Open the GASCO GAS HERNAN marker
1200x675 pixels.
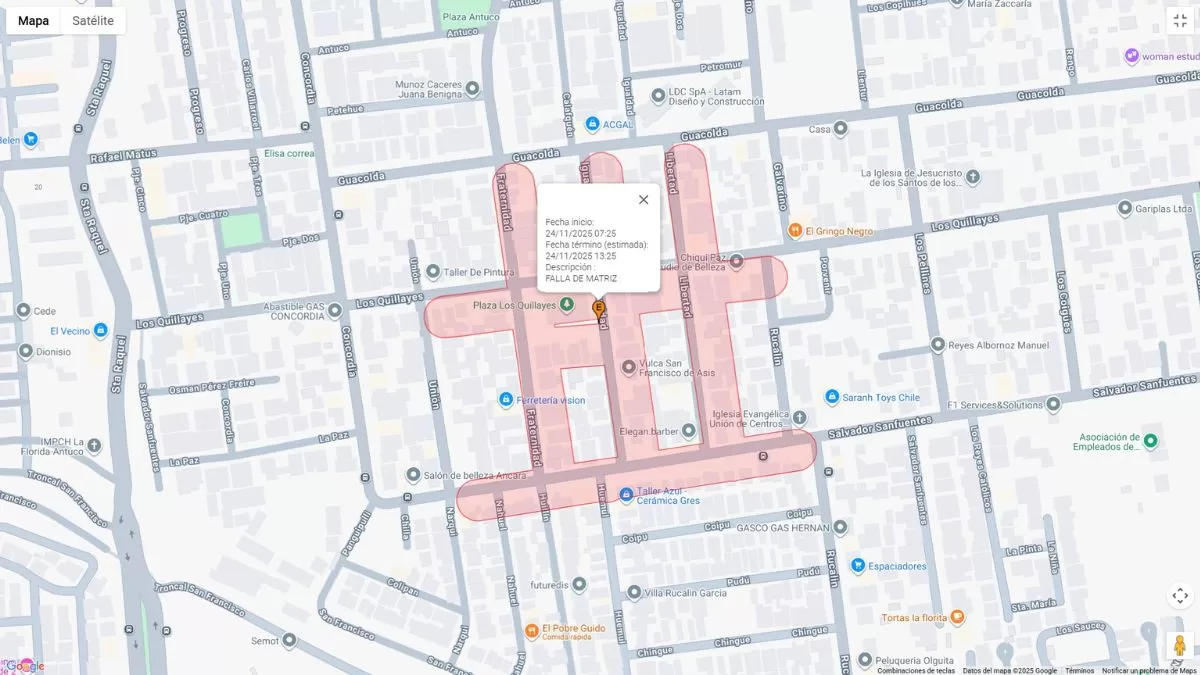pyautogui.click(x=840, y=527)
